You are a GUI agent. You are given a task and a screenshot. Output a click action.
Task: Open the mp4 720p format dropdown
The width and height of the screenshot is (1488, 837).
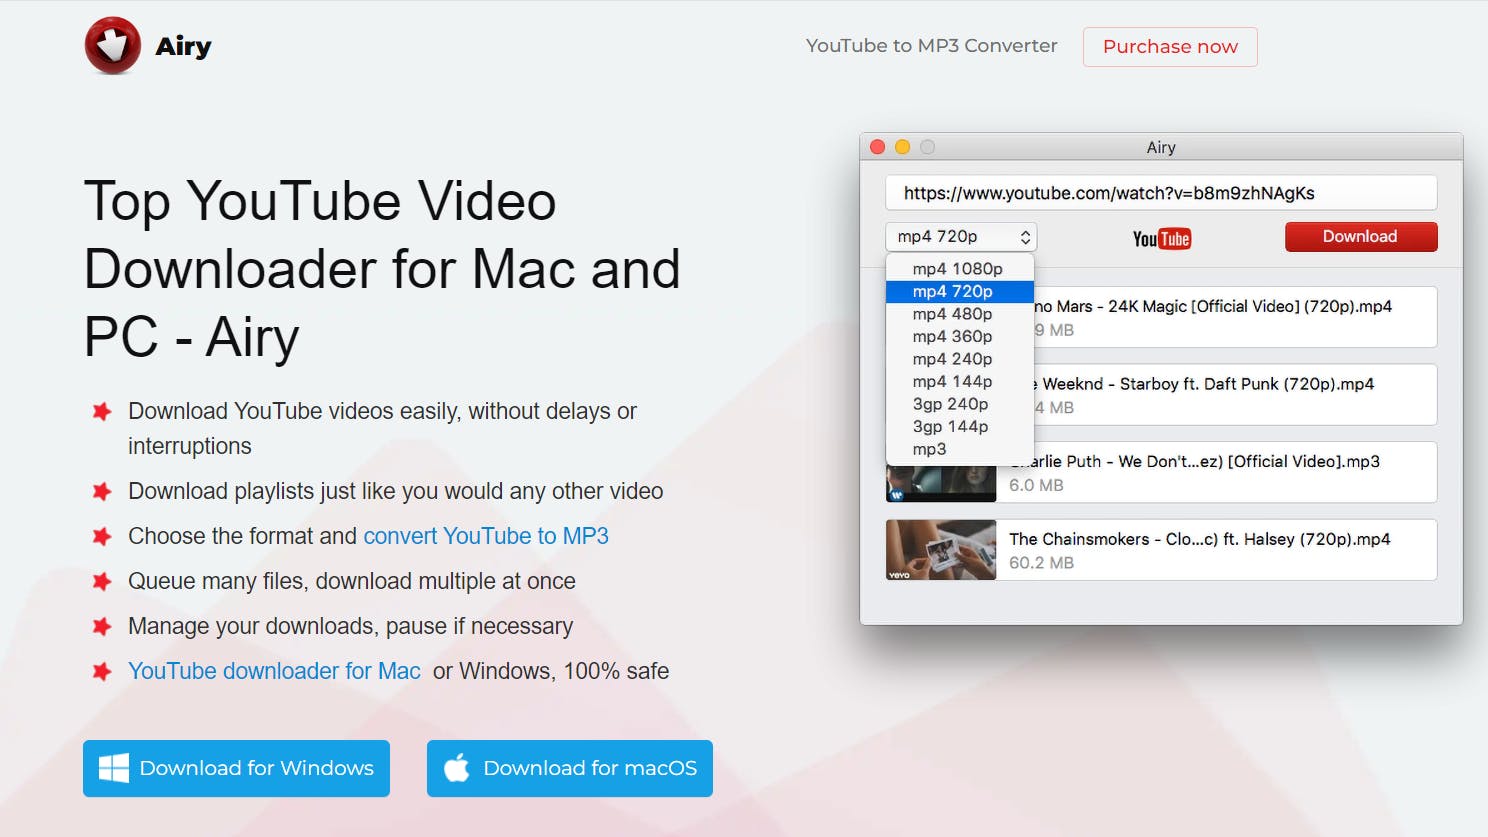click(x=961, y=237)
